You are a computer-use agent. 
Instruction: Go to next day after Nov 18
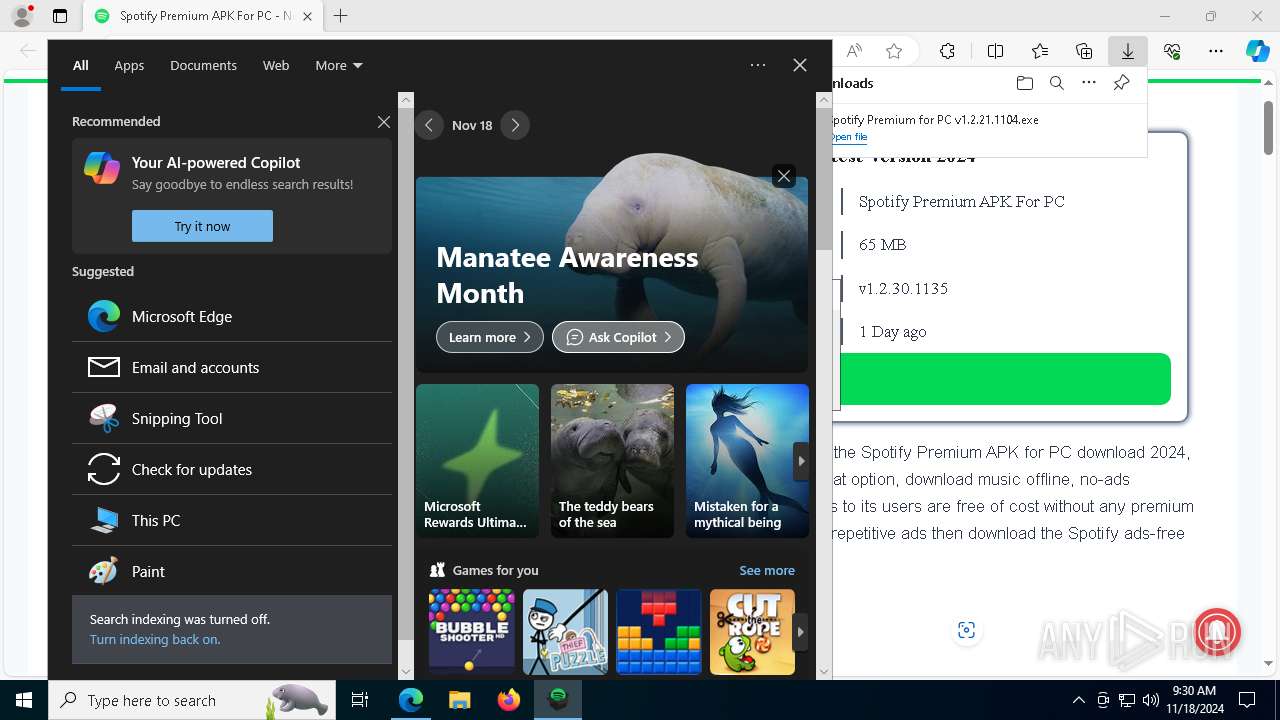[x=515, y=125]
